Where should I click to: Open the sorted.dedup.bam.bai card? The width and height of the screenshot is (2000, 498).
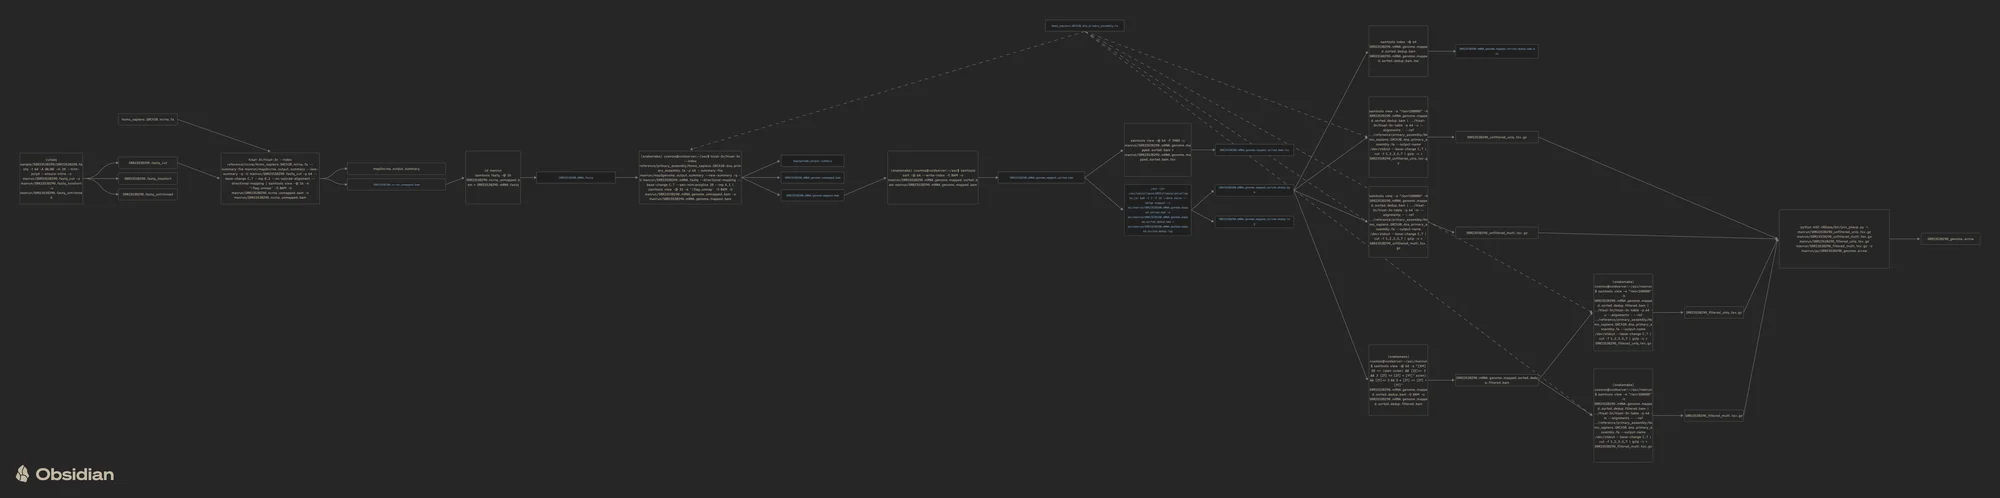click(1496, 51)
